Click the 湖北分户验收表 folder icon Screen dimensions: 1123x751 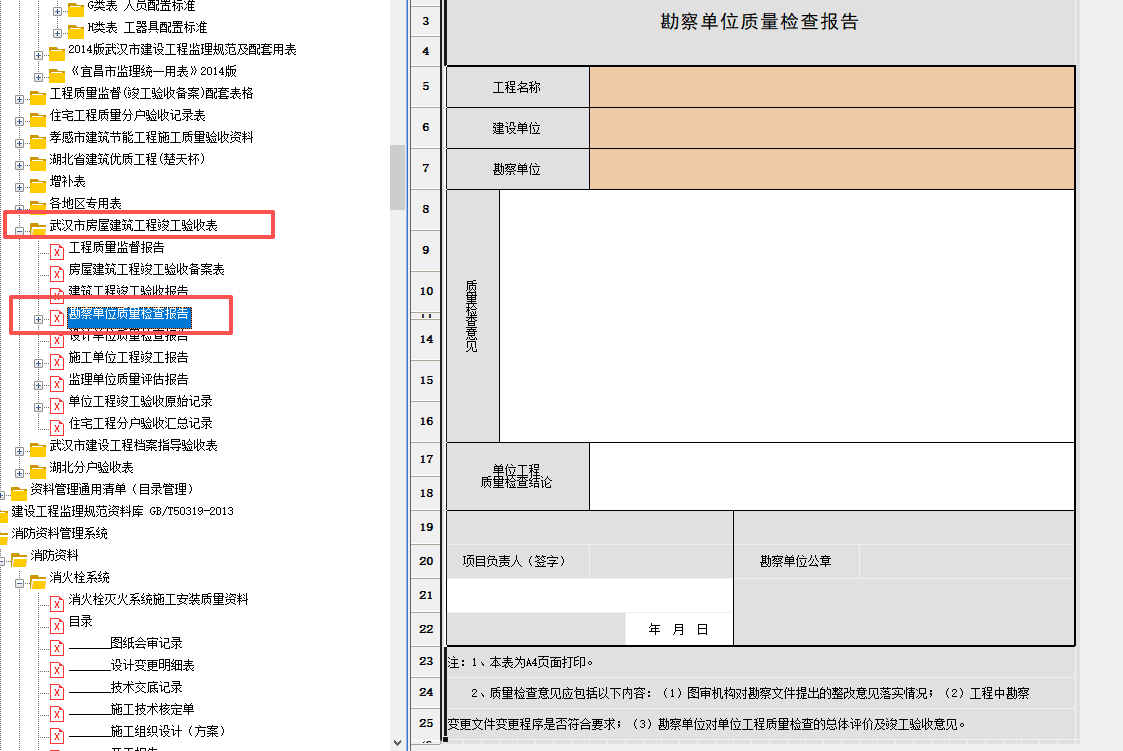click(38, 468)
